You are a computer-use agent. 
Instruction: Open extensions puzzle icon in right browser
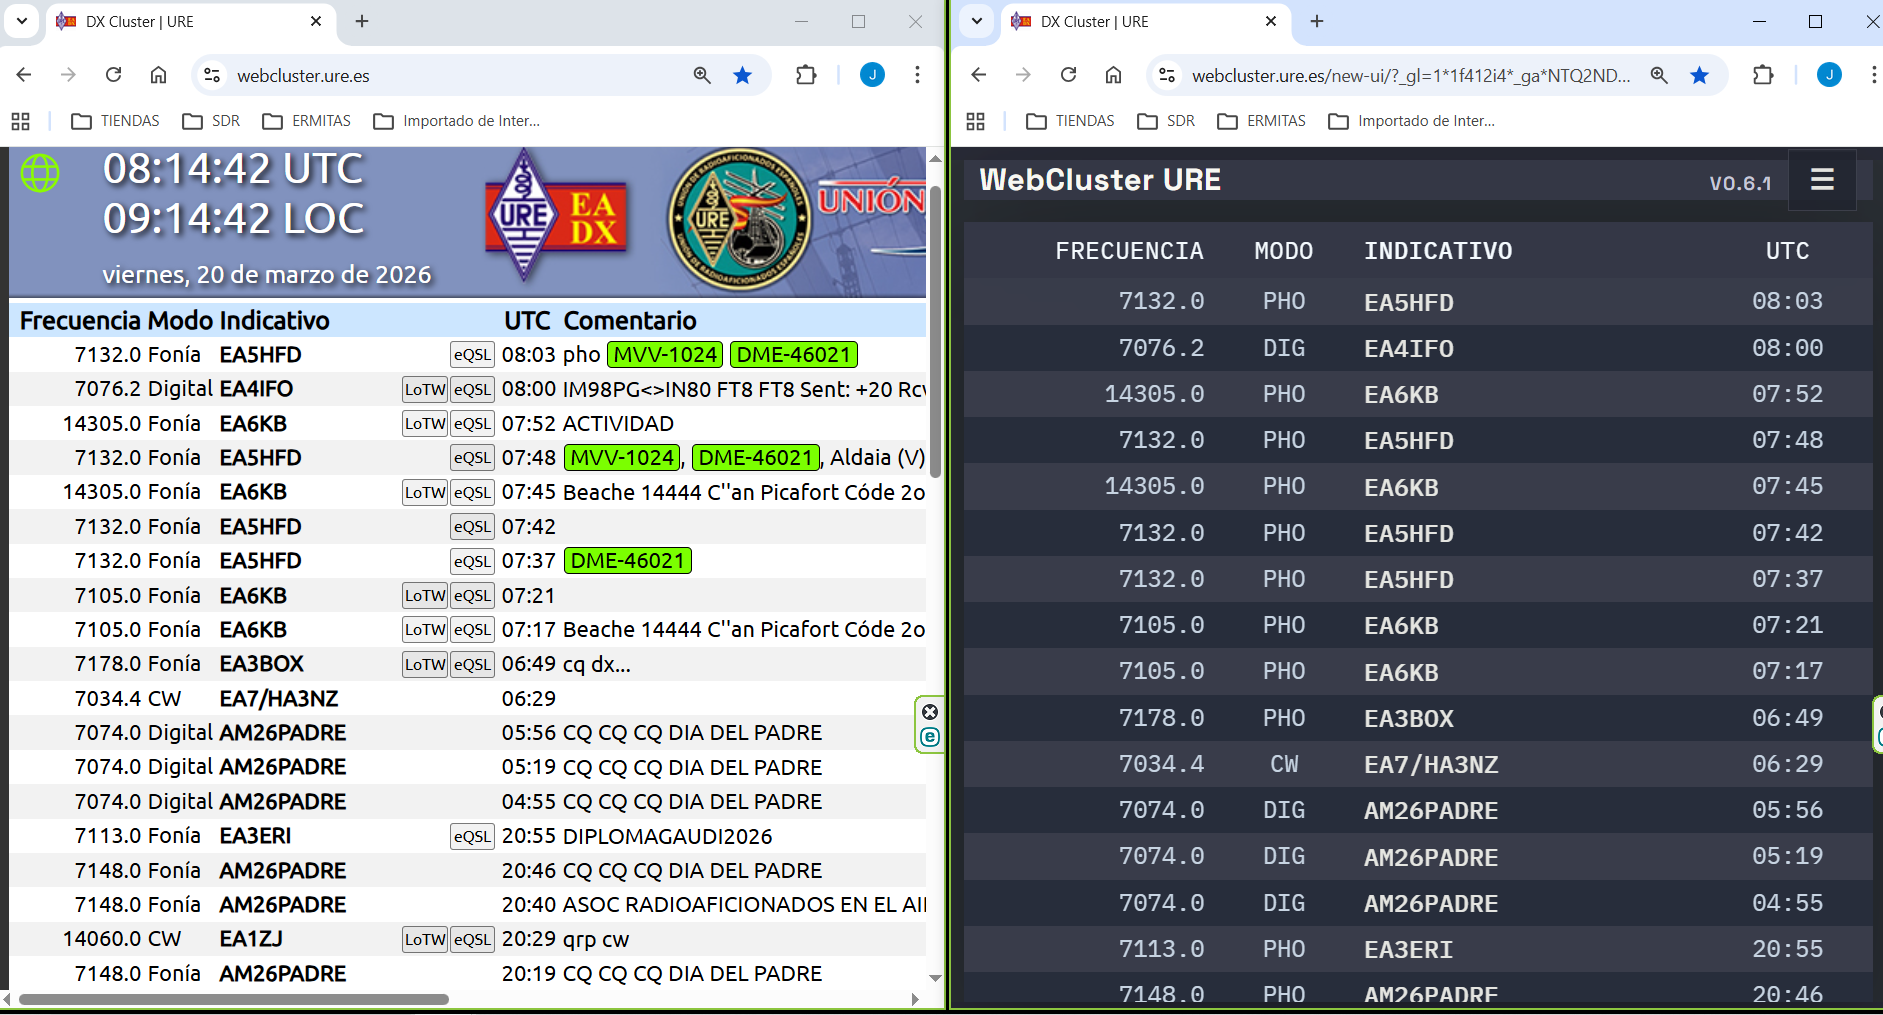coord(1763,75)
